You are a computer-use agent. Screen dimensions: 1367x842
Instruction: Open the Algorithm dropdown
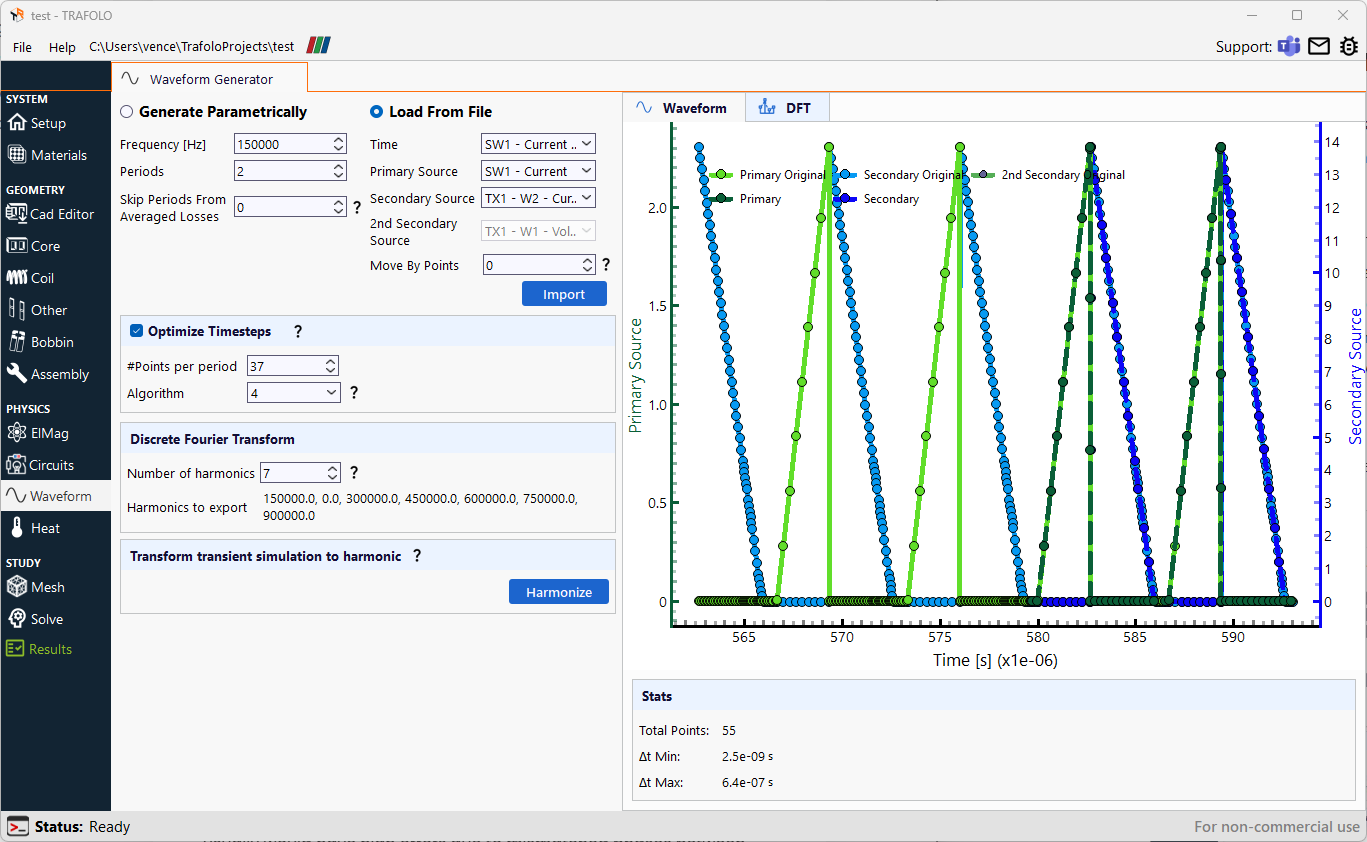(x=294, y=393)
